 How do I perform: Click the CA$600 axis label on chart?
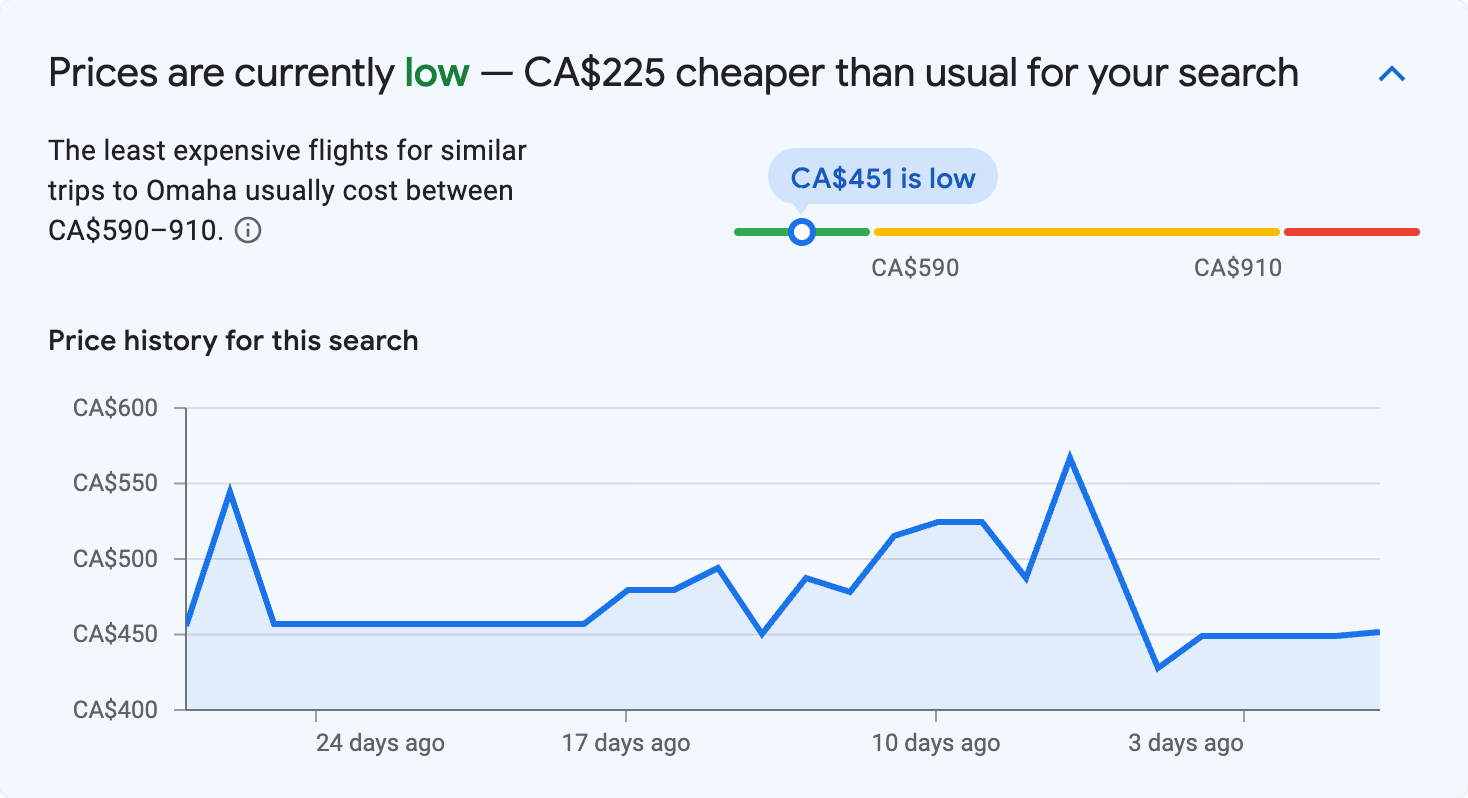[x=117, y=407]
